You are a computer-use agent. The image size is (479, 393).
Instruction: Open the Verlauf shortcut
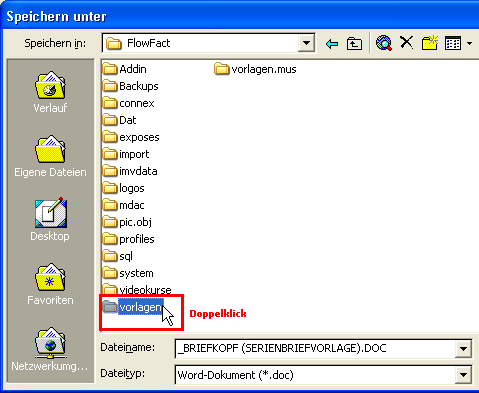(50, 92)
